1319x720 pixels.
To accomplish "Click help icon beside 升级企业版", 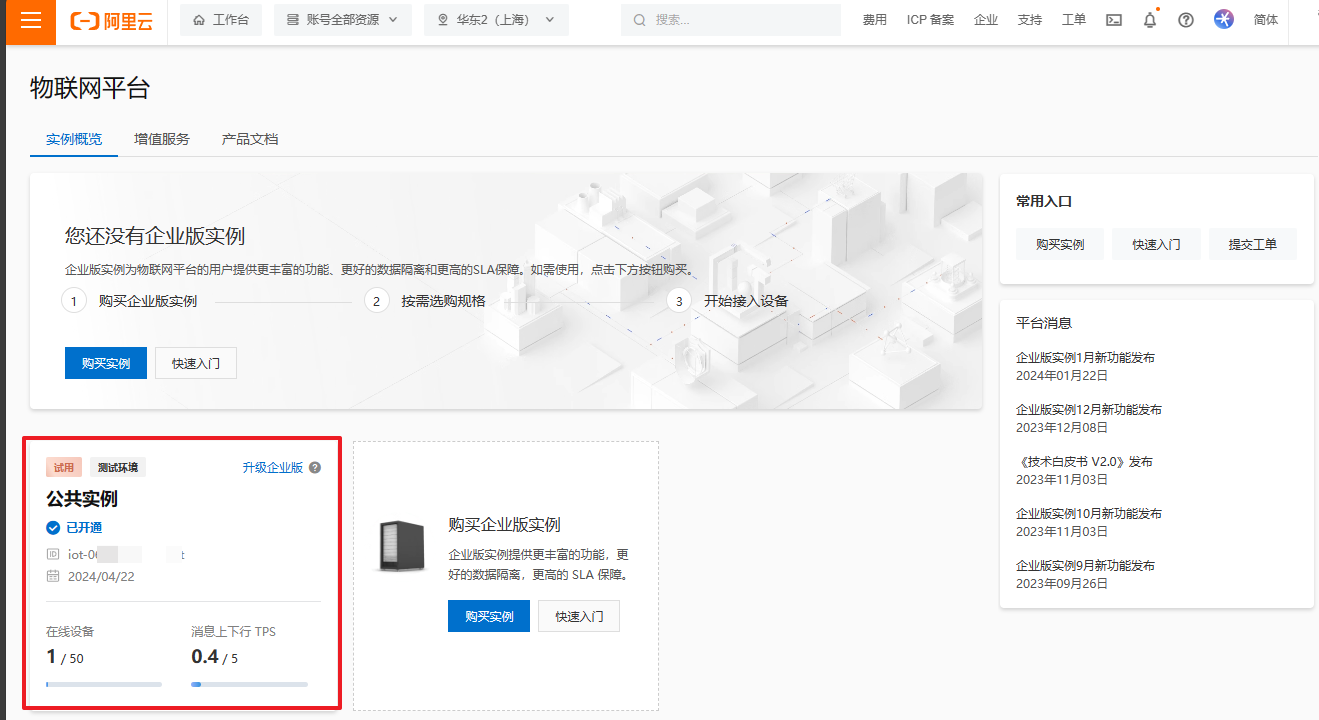I will pos(315,467).
